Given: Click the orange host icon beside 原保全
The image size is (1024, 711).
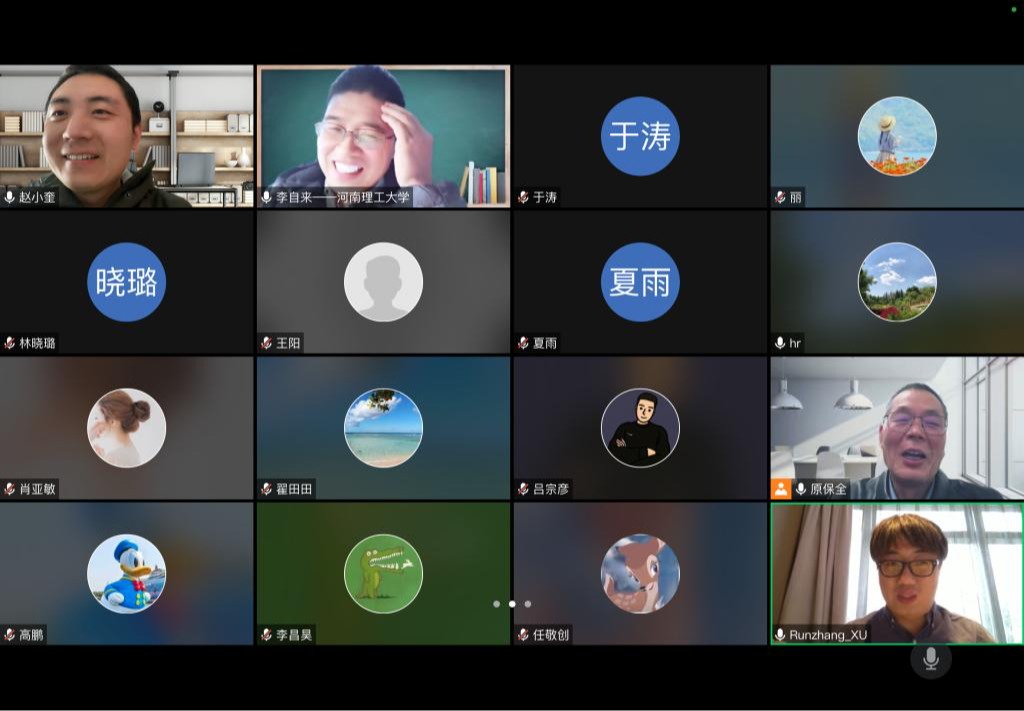Looking at the screenshot, I should click(781, 489).
